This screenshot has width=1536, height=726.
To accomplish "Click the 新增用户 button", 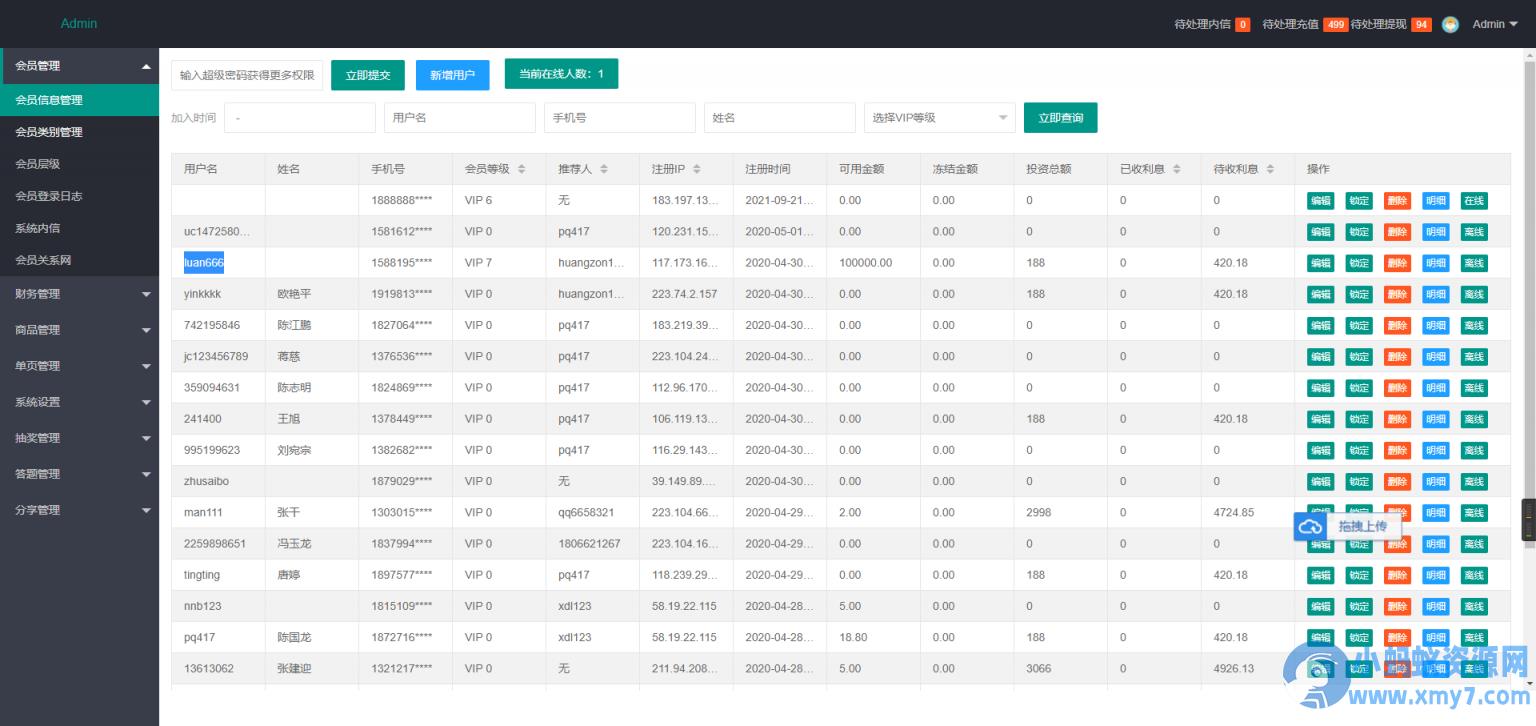I will tap(453, 75).
